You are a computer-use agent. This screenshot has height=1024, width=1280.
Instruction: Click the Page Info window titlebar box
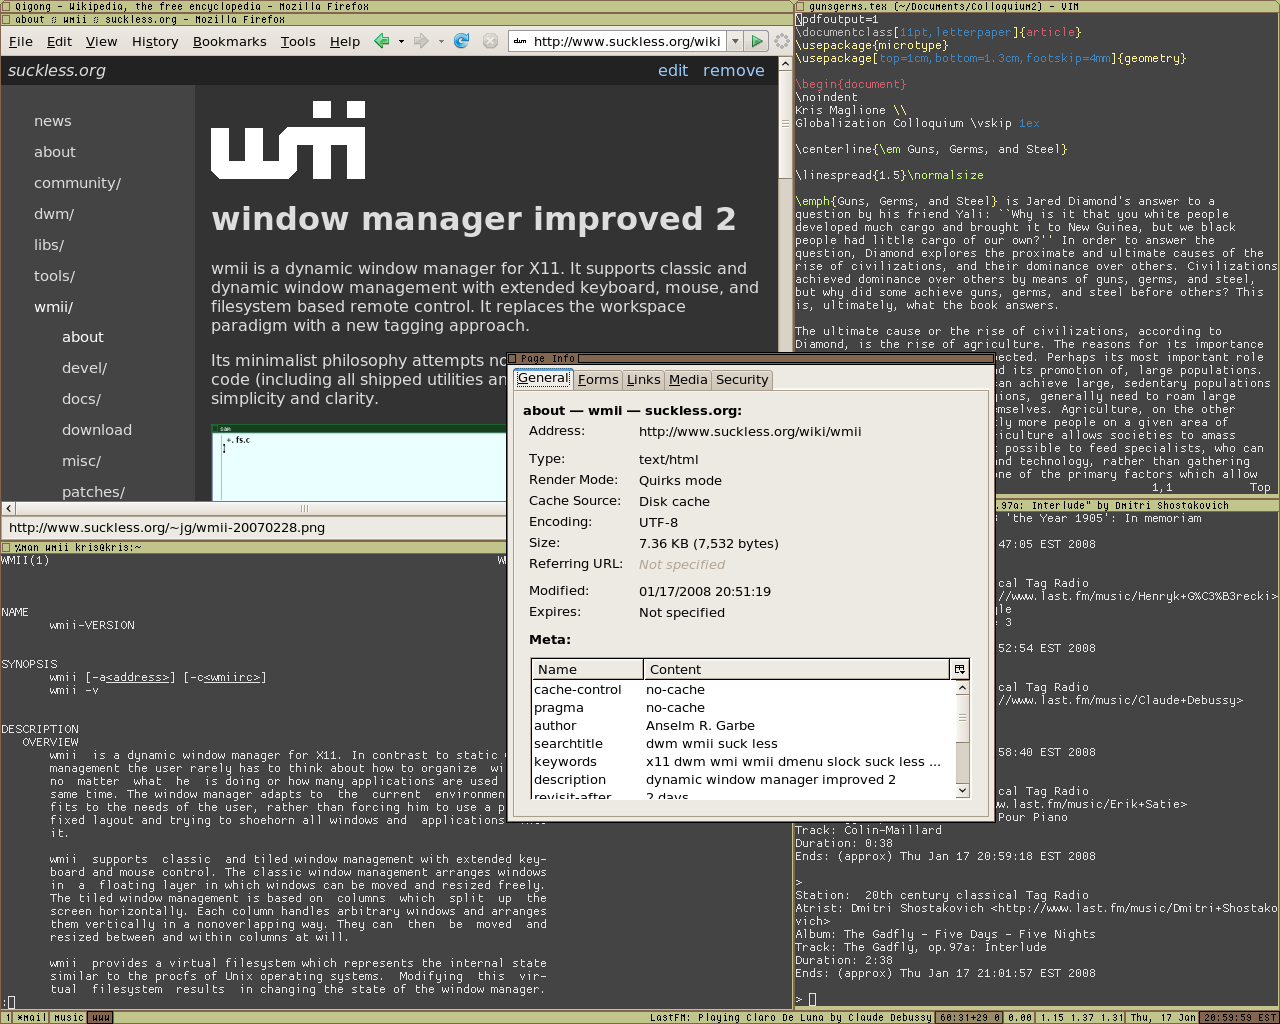coord(512,358)
